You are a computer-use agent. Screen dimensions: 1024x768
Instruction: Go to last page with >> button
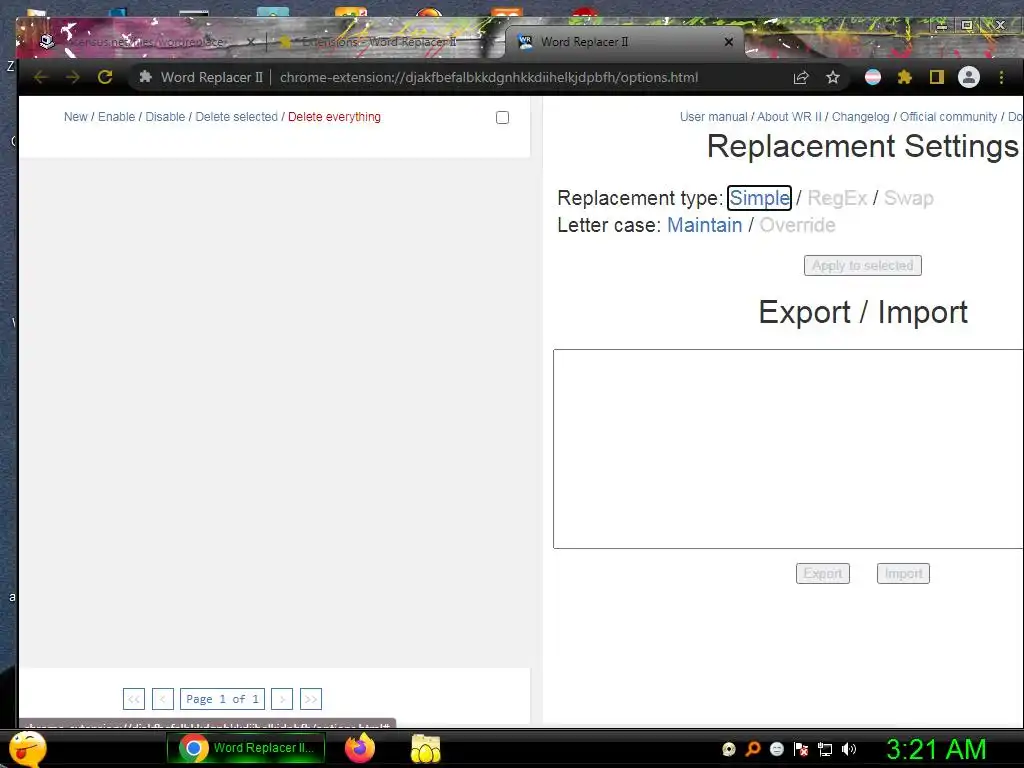[x=311, y=699]
